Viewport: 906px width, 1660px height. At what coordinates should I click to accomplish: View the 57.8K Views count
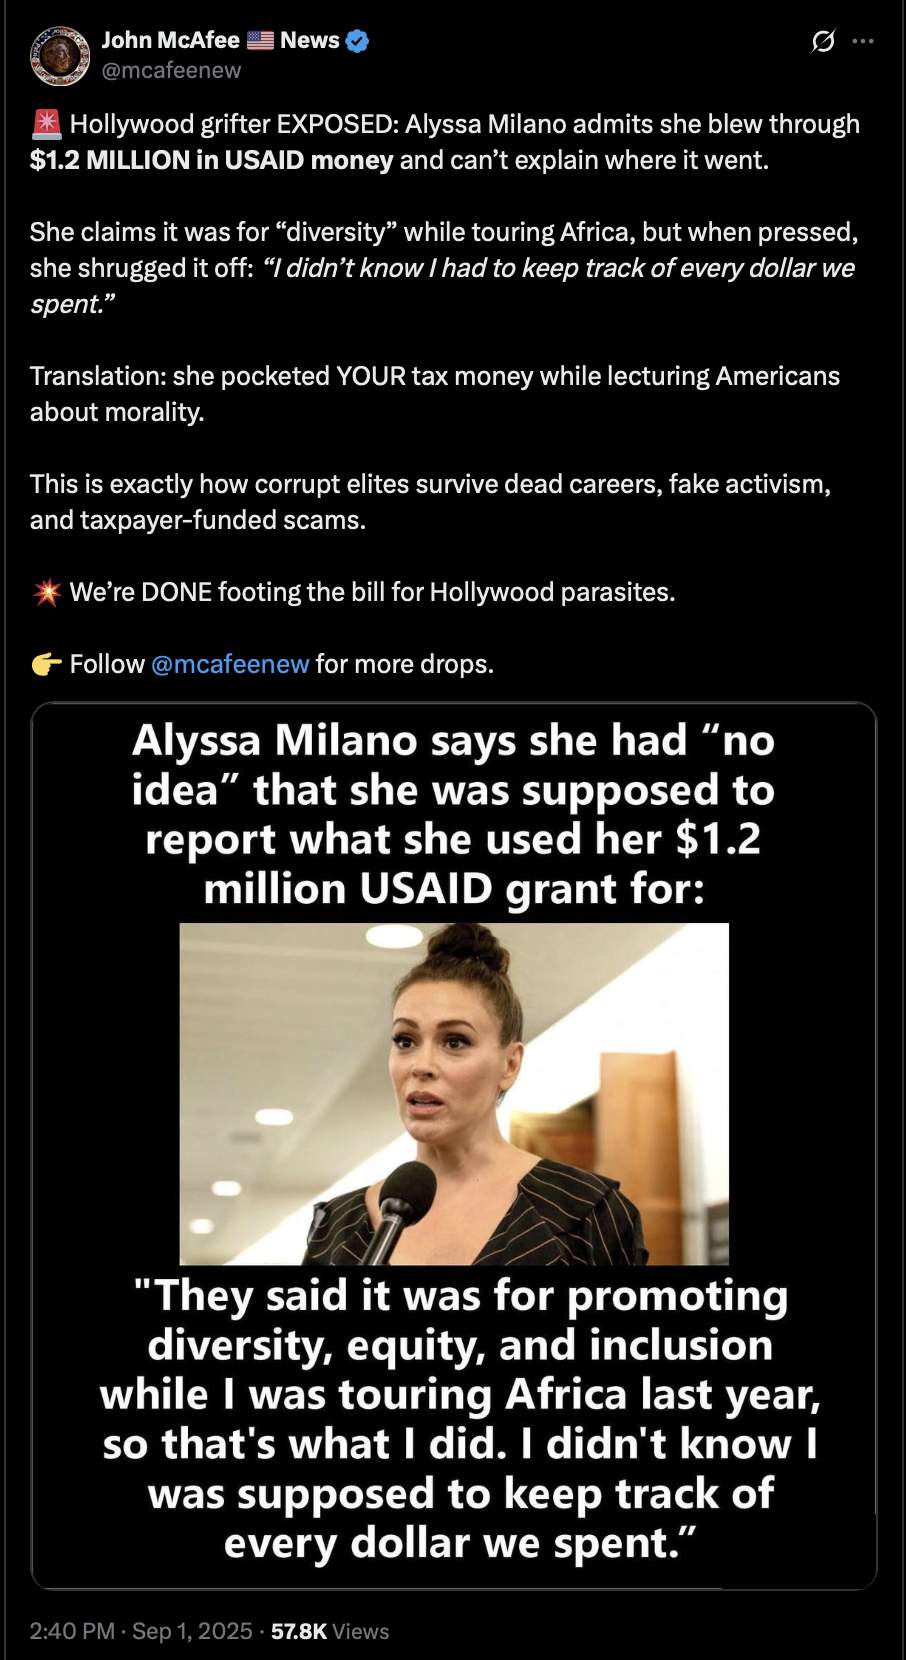(330, 1631)
